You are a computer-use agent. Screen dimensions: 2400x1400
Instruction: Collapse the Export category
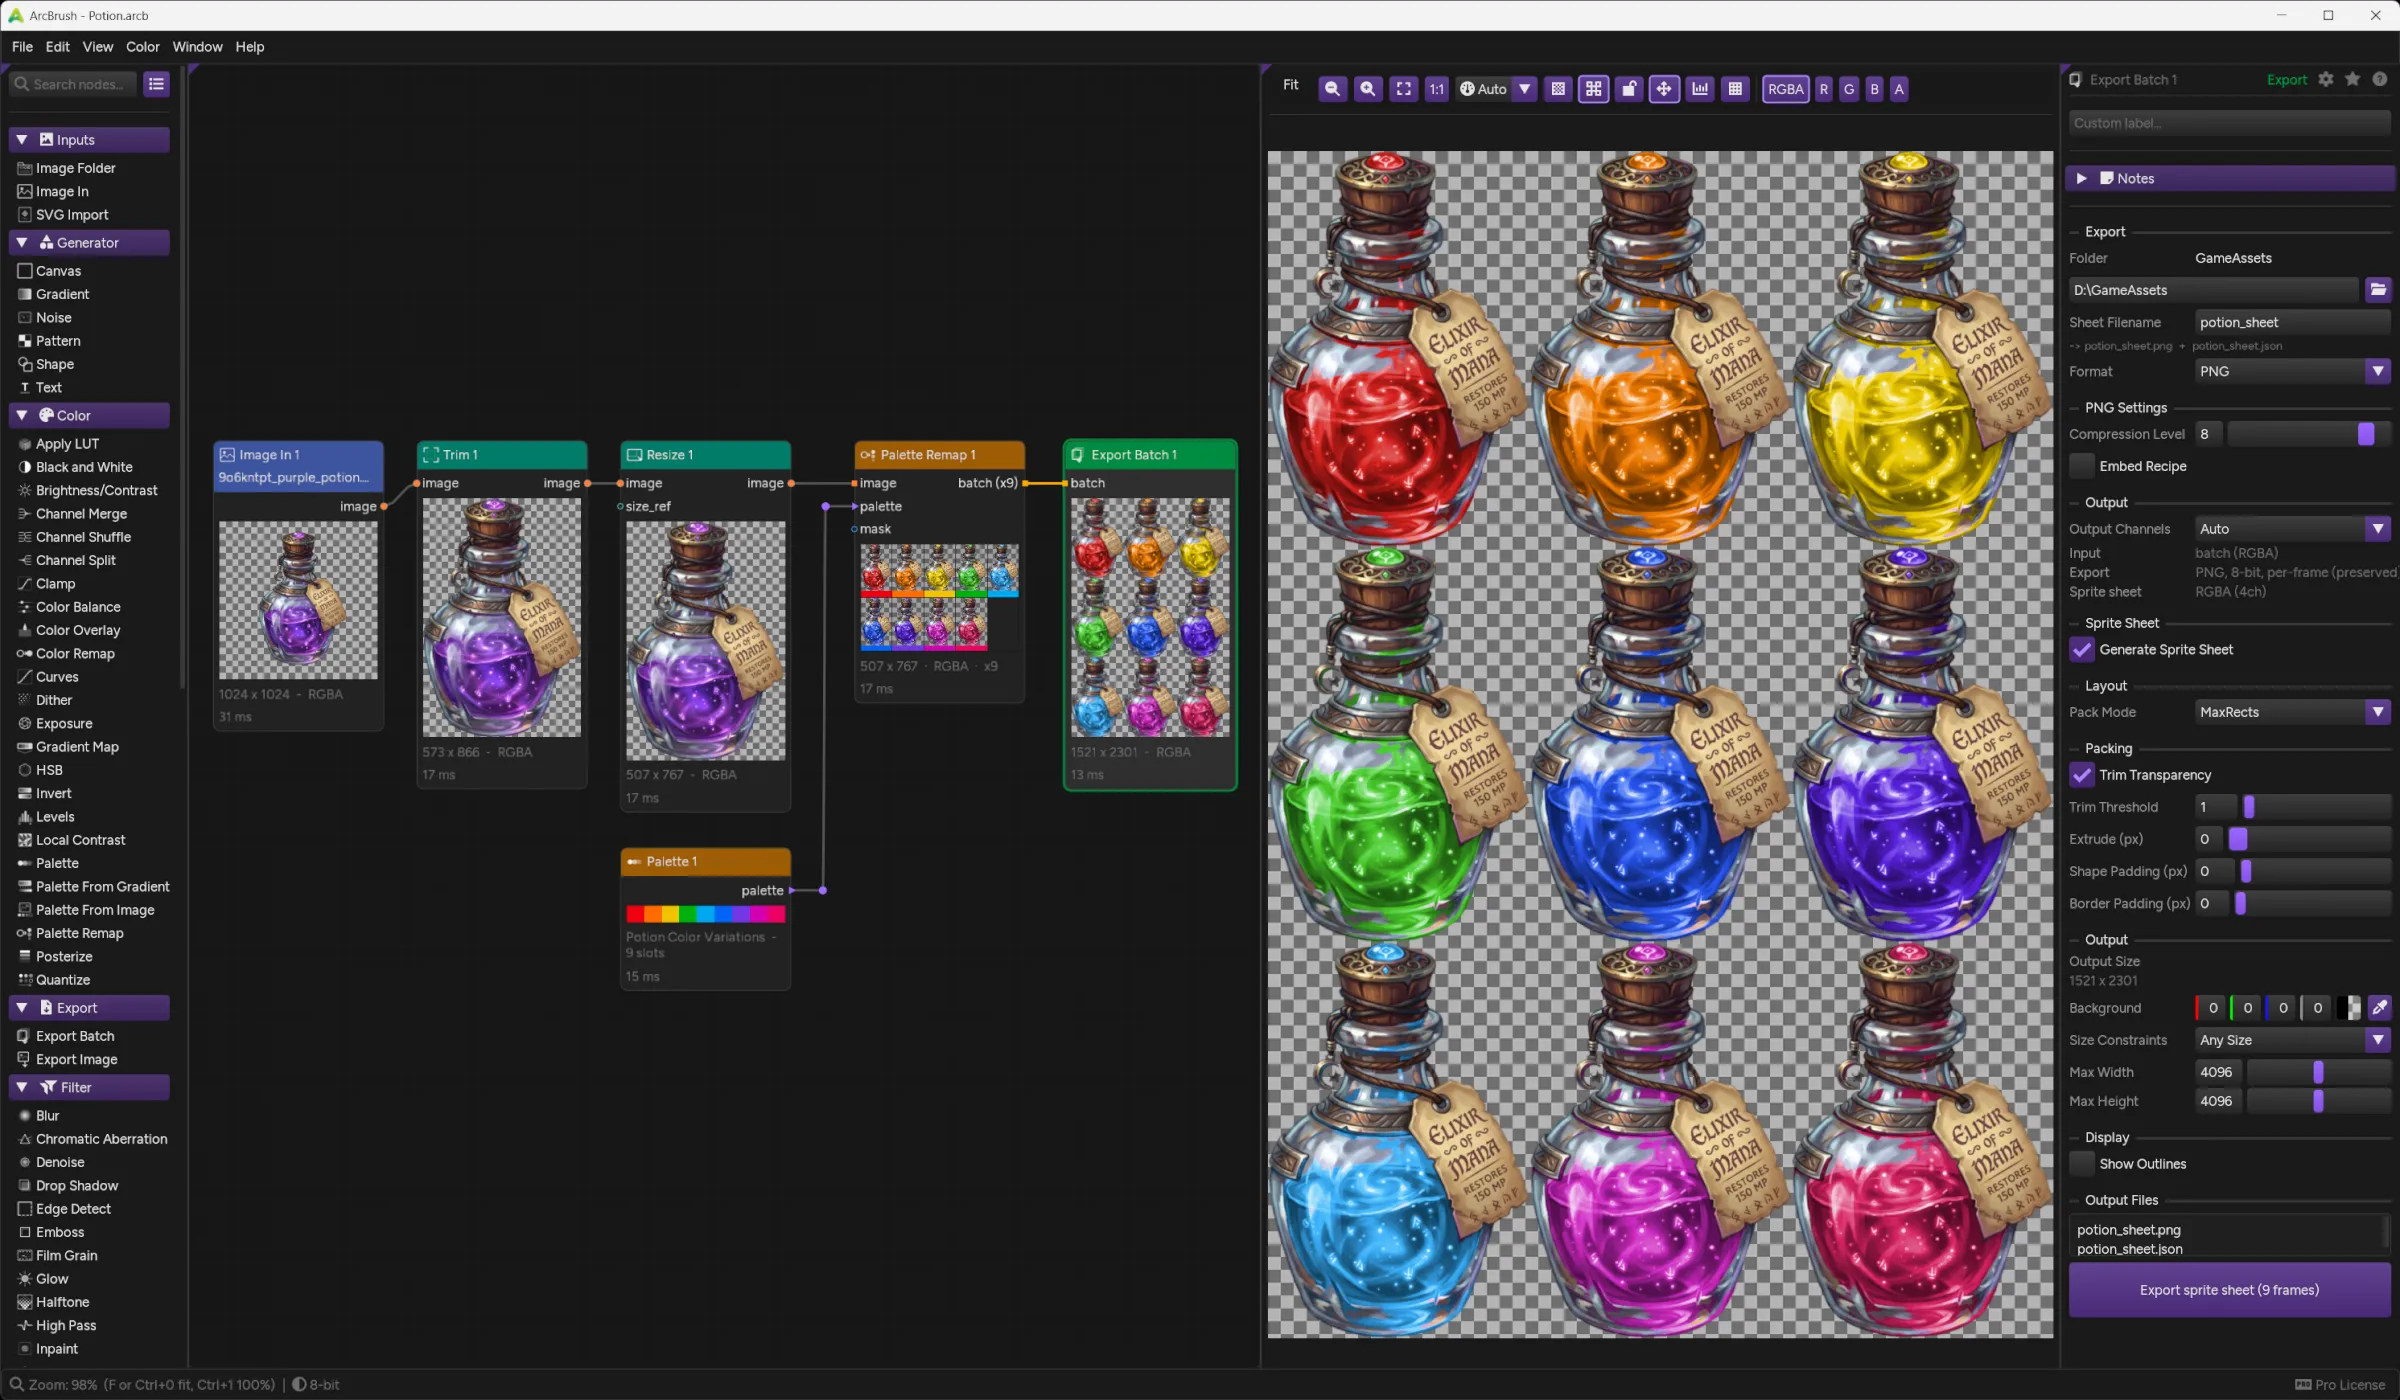[x=89, y=1008]
